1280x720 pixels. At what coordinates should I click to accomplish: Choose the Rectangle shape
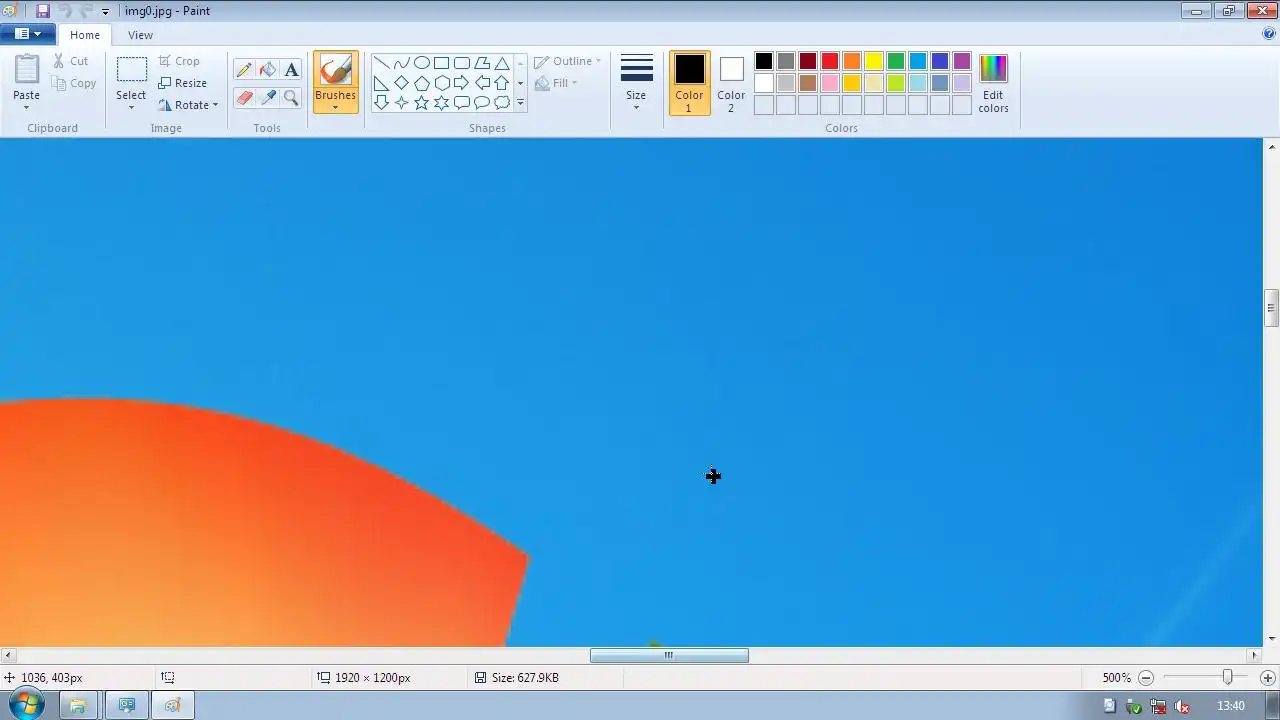pyautogui.click(x=441, y=63)
